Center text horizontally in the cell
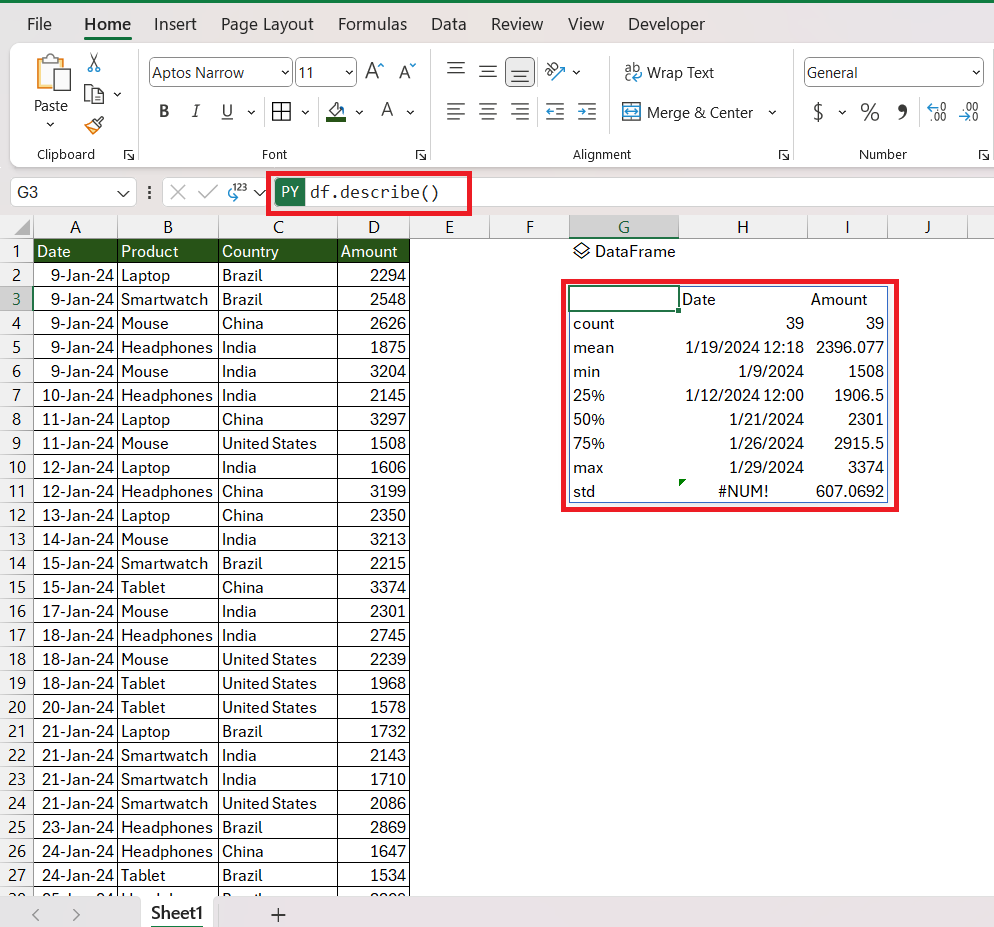The height and width of the screenshot is (927, 994). click(x=487, y=112)
